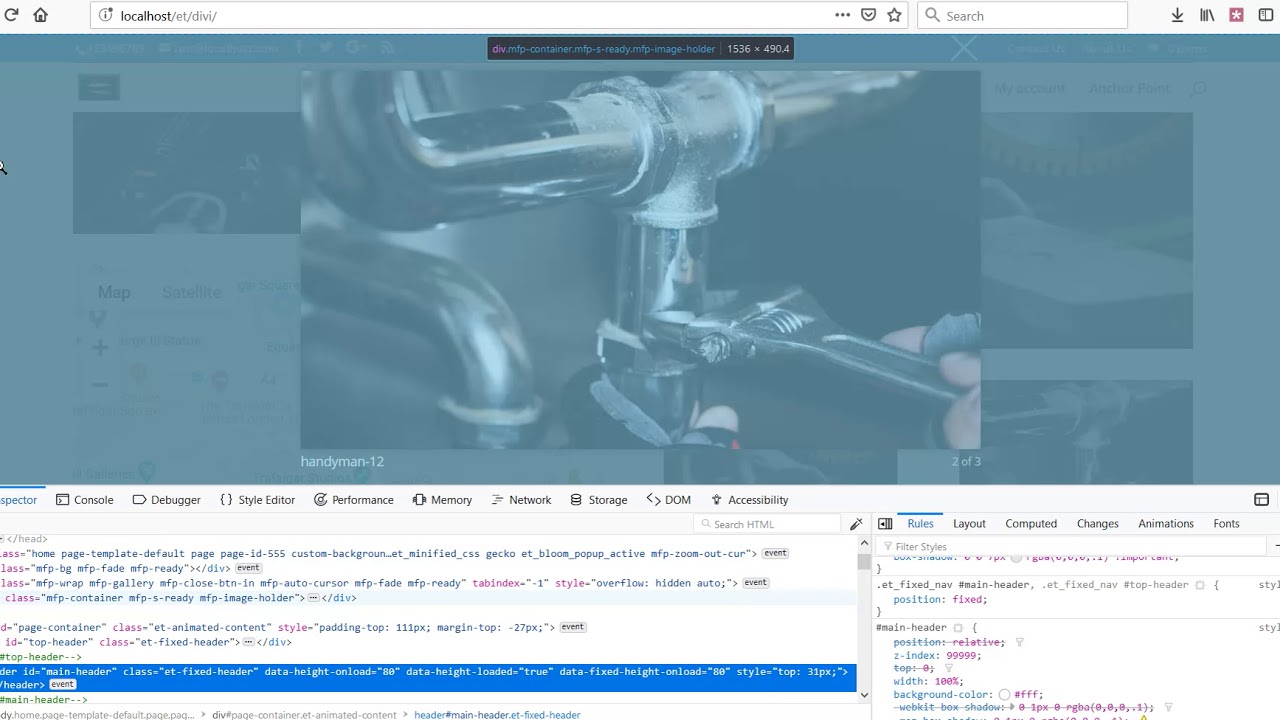Image resolution: width=1280 pixels, height=720 pixels.
Task: Select the header#main-header breadcrumb
Action: pyautogui.click(x=497, y=715)
